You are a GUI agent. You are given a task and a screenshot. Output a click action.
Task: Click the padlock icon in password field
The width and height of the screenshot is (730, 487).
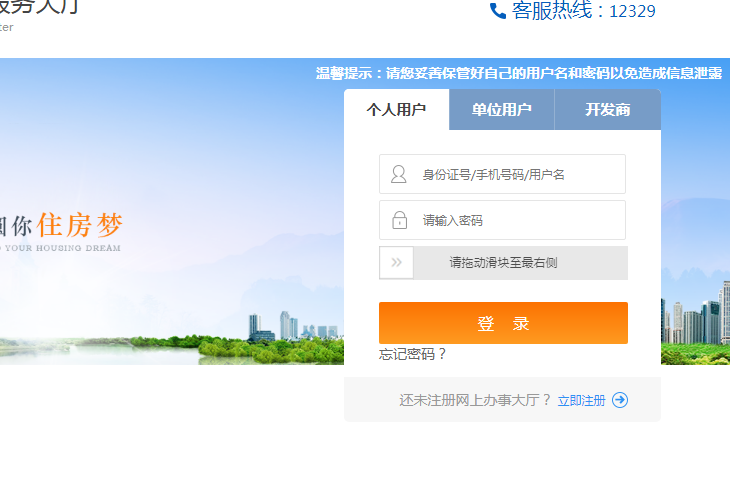399,220
